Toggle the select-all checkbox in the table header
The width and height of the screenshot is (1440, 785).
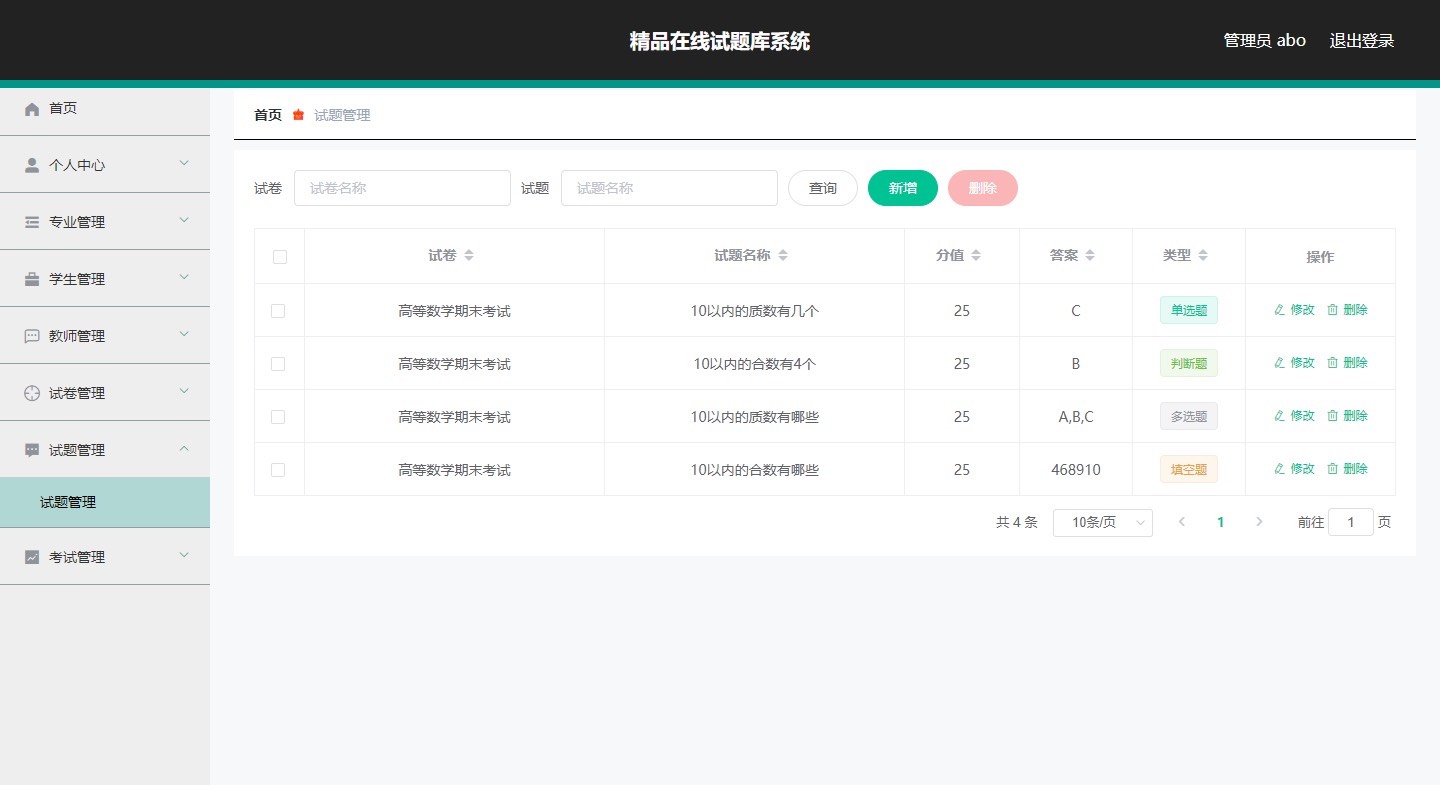click(x=280, y=257)
